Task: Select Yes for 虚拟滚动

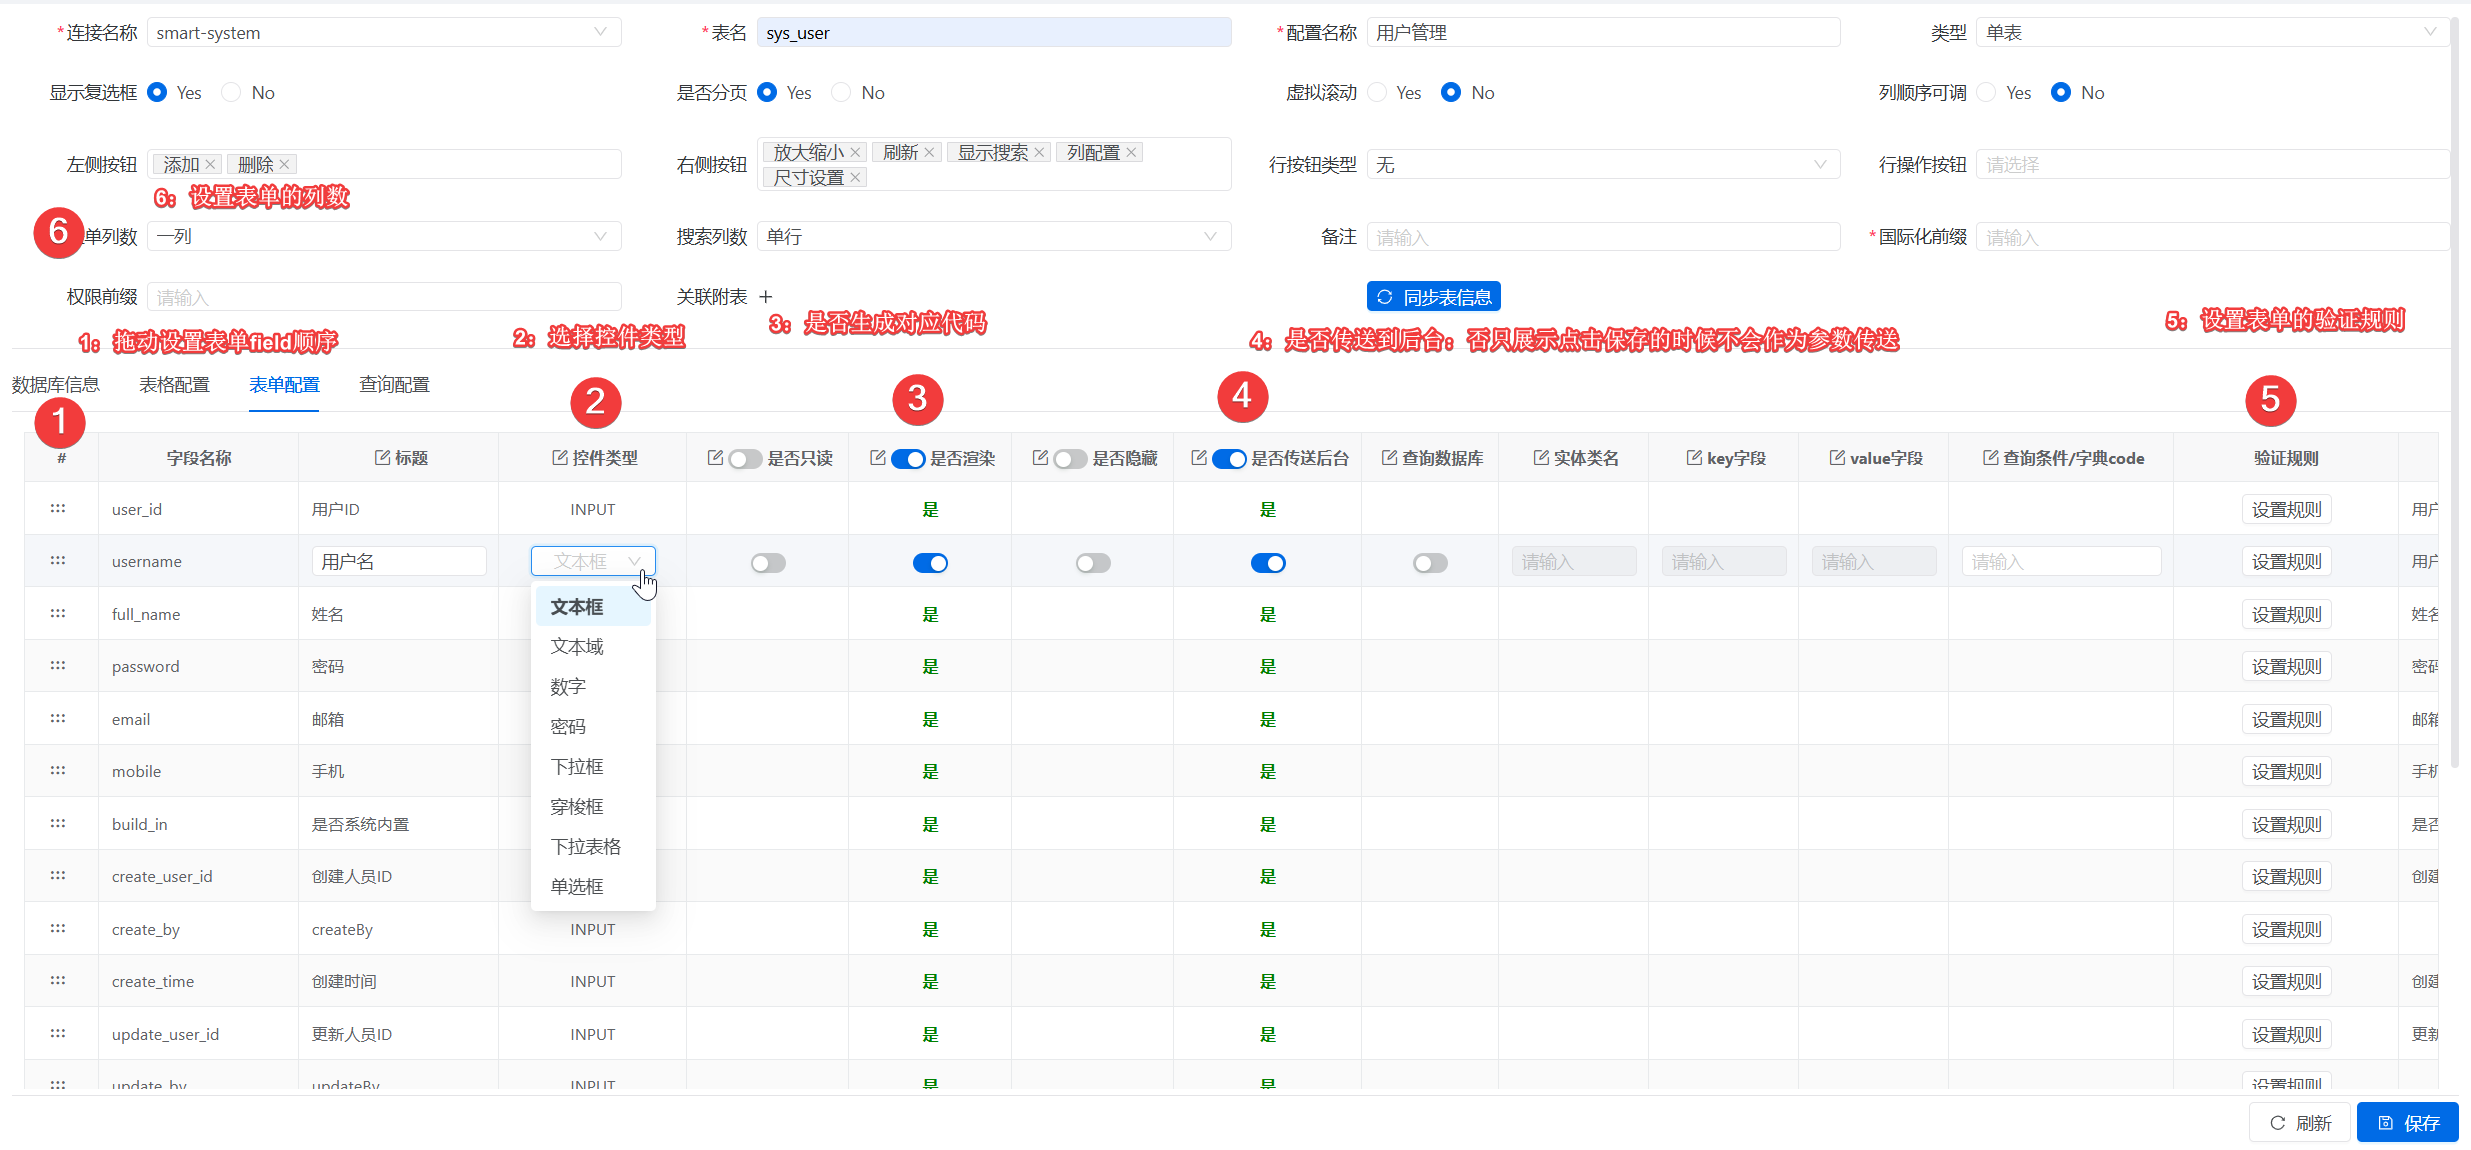Action: click(x=1377, y=92)
